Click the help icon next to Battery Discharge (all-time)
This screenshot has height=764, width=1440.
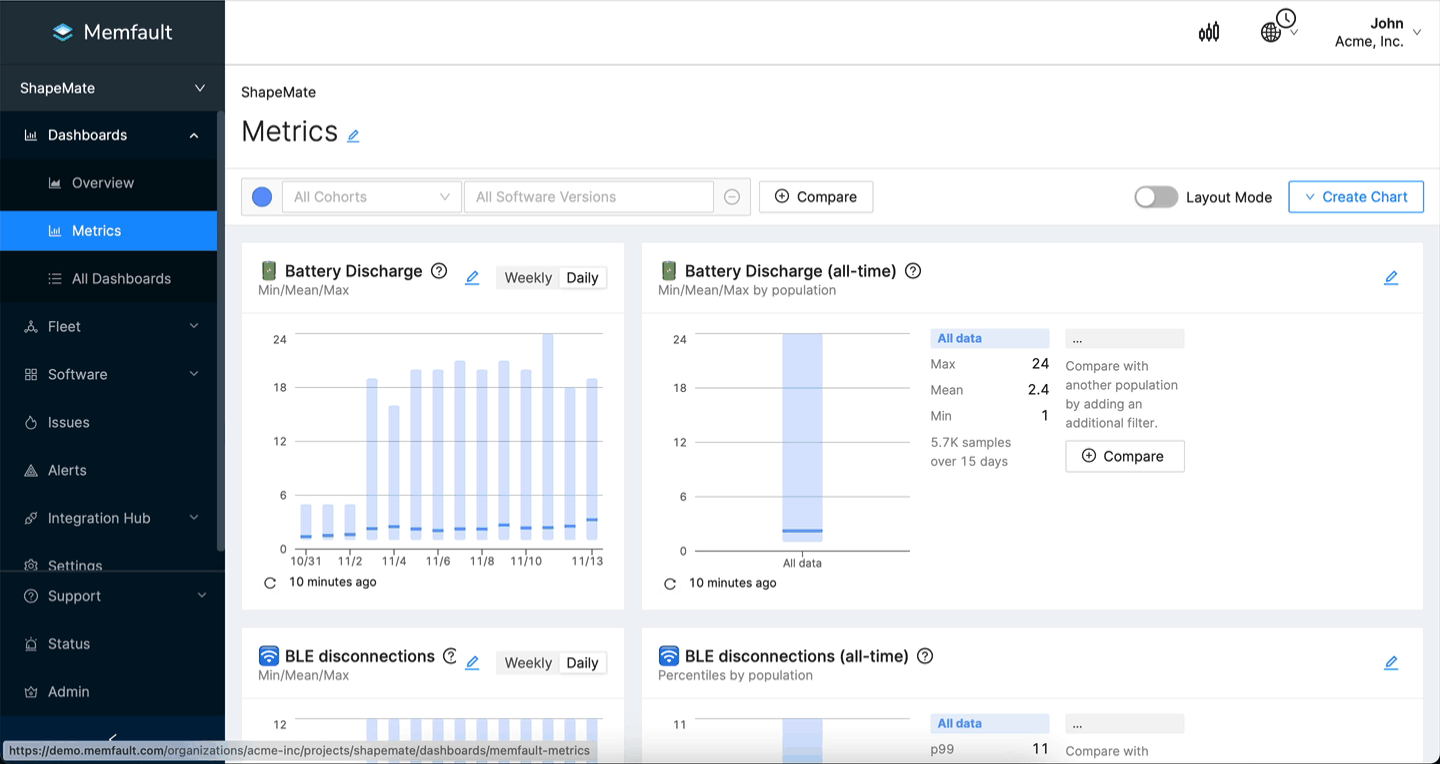[x=912, y=270]
